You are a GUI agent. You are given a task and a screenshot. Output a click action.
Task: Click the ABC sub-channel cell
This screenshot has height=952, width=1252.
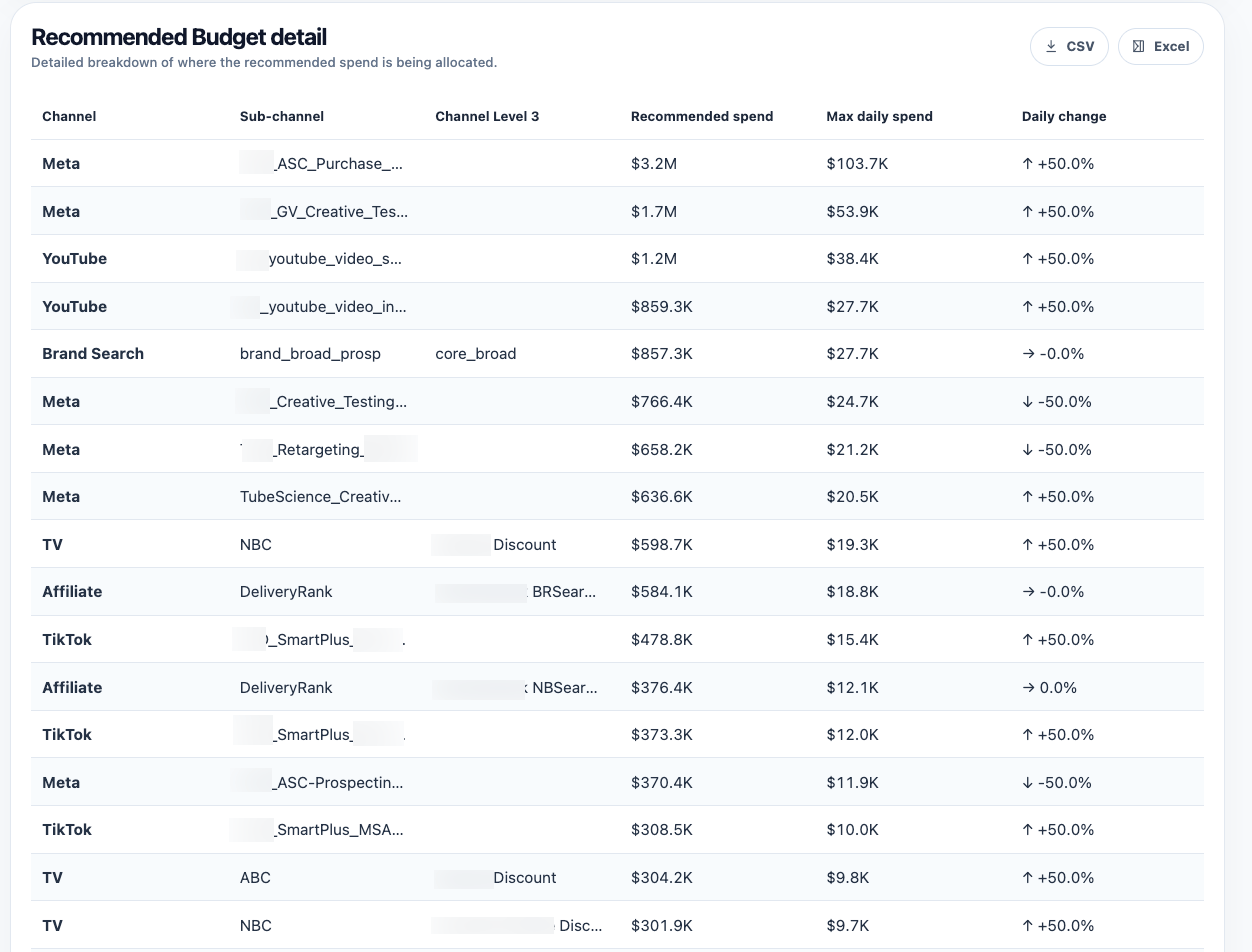255,877
